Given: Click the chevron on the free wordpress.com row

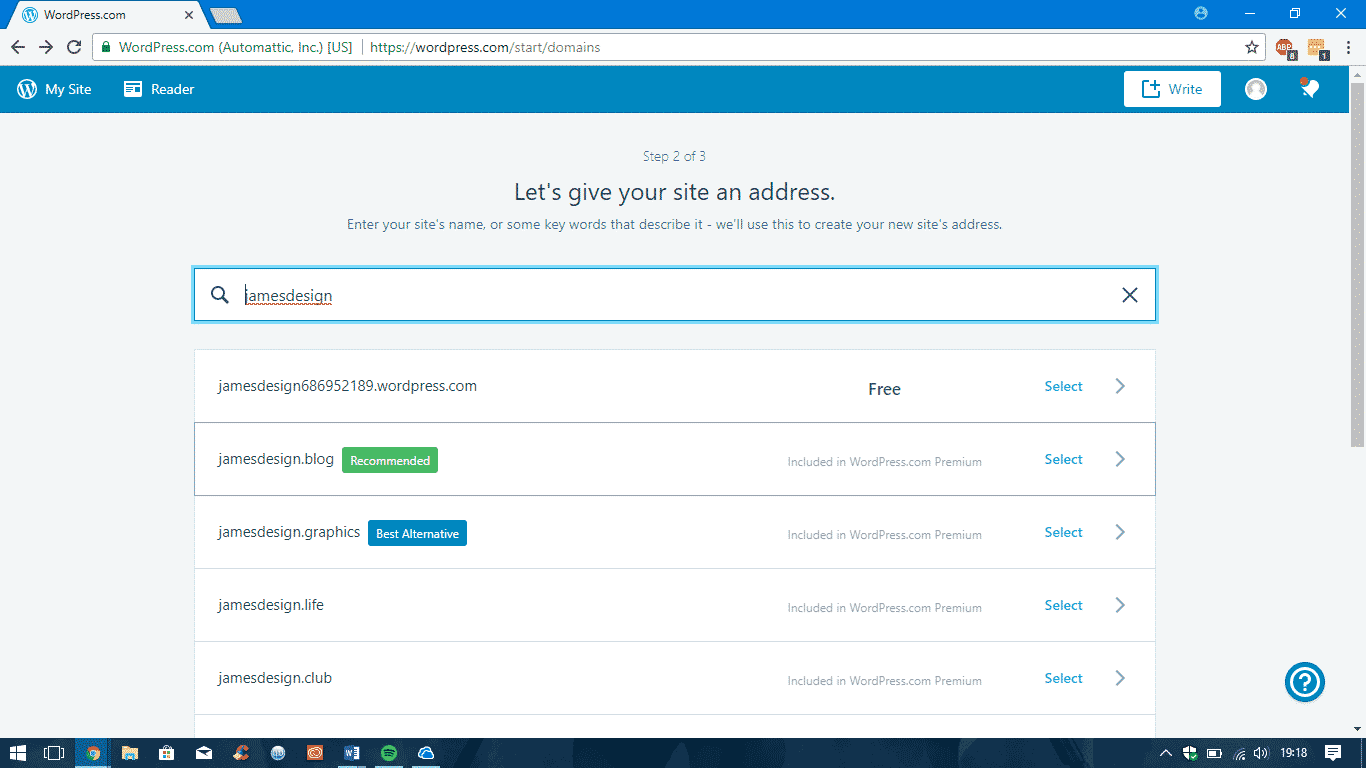Looking at the screenshot, I should click(x=1120, y=386).
